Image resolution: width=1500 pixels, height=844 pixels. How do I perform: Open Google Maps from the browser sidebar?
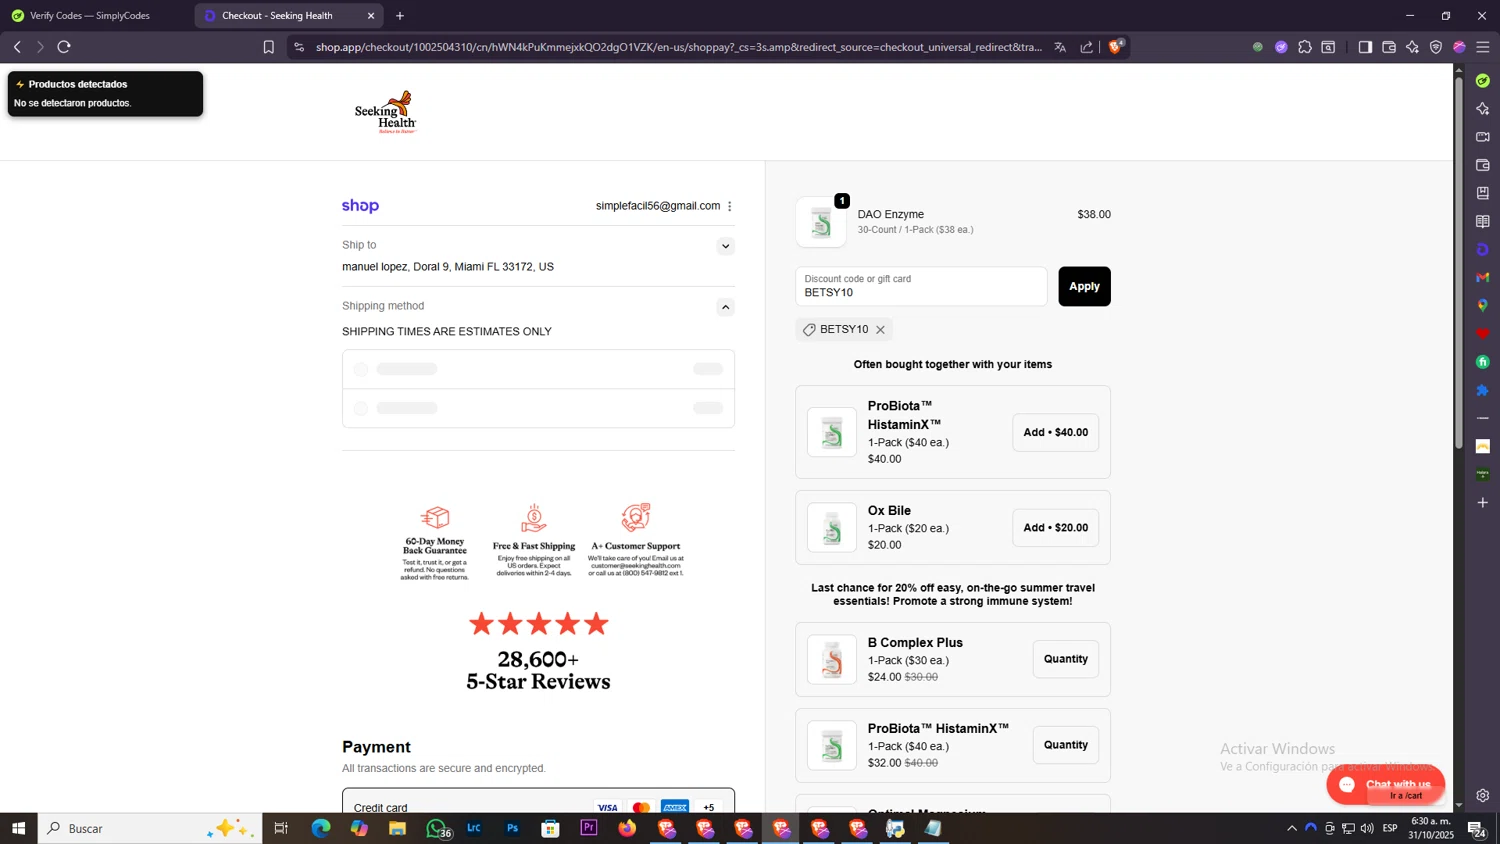tap(1483, 305)
